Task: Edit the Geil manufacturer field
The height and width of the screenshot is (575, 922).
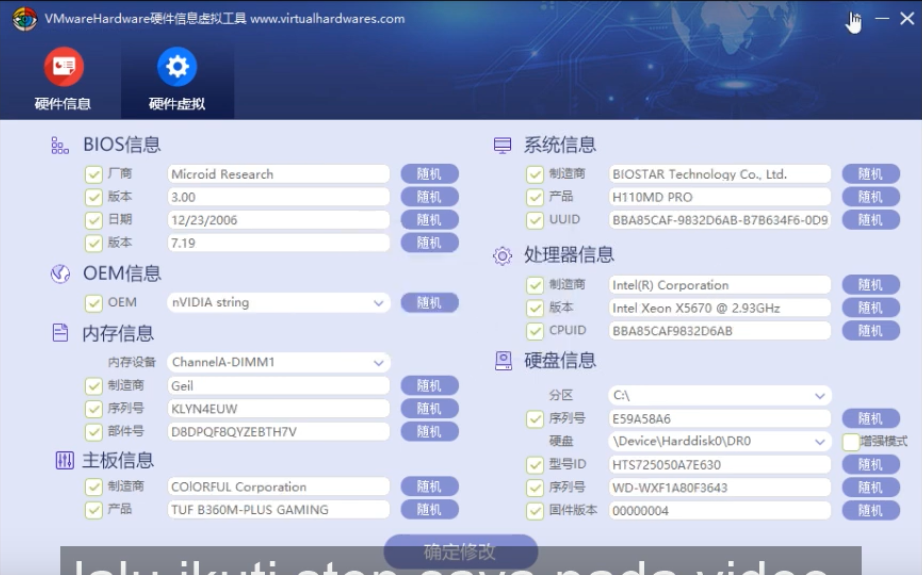Action: point(279,386)
